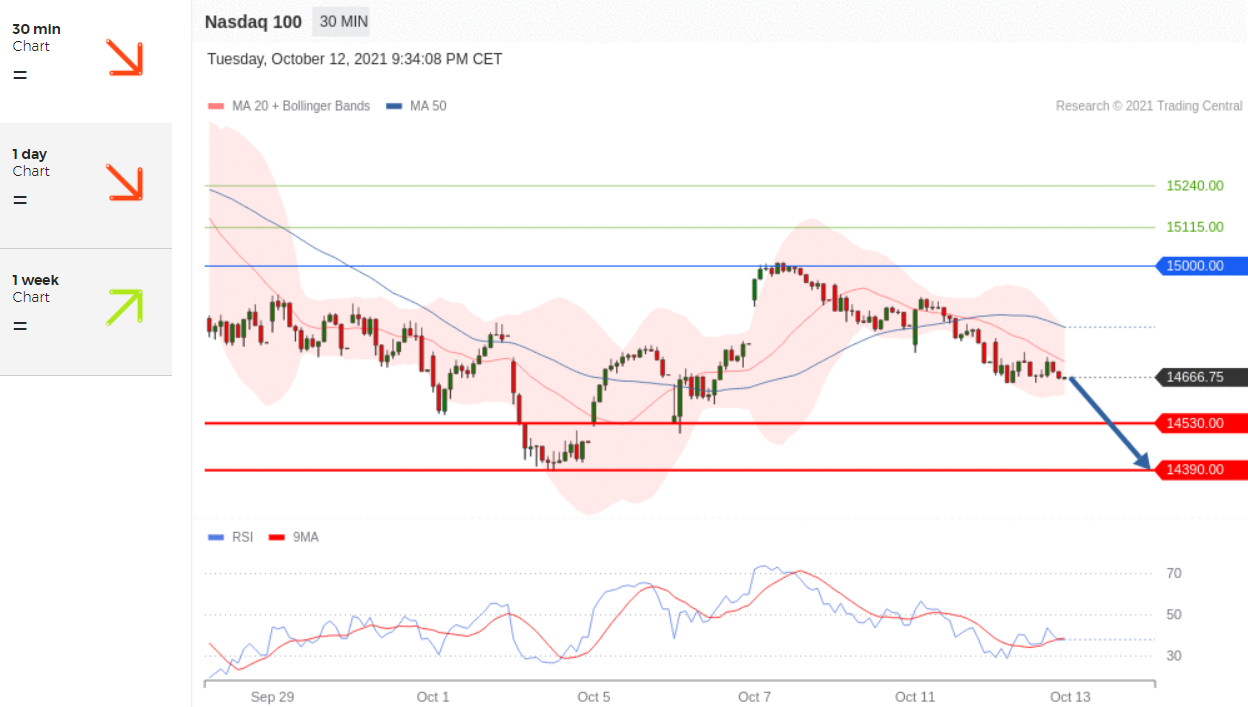Click the 15115.00 resistance label
1248x707 pixels.
pos(1195,227)
